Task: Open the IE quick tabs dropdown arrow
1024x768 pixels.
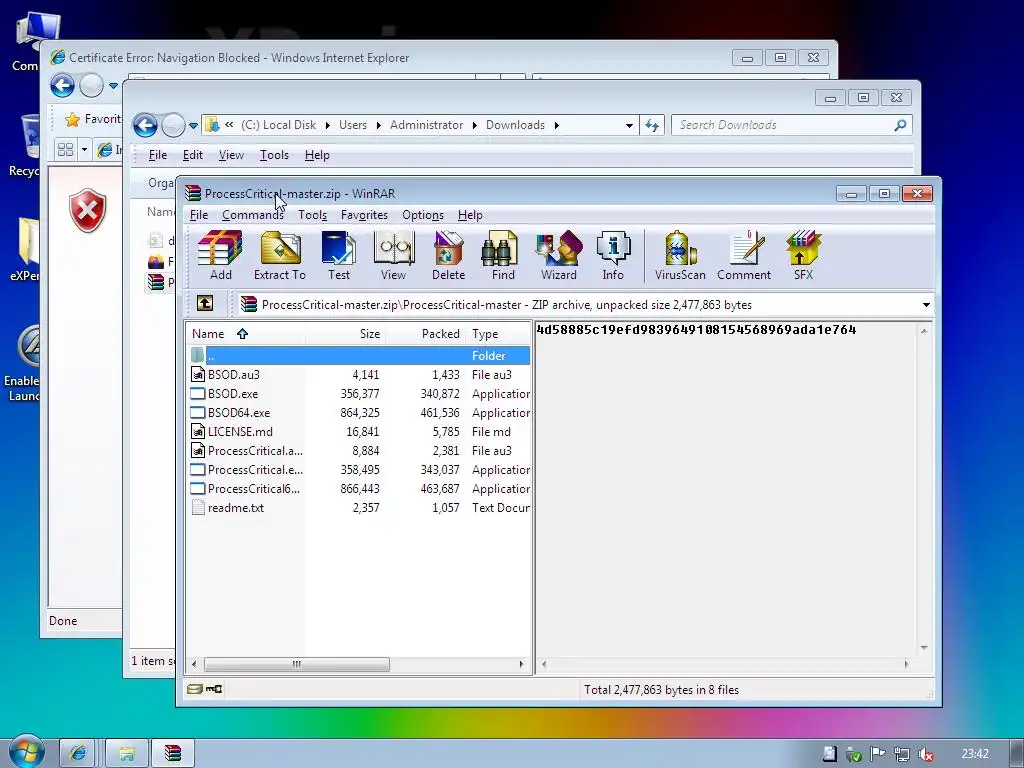Action: (84, 150)
